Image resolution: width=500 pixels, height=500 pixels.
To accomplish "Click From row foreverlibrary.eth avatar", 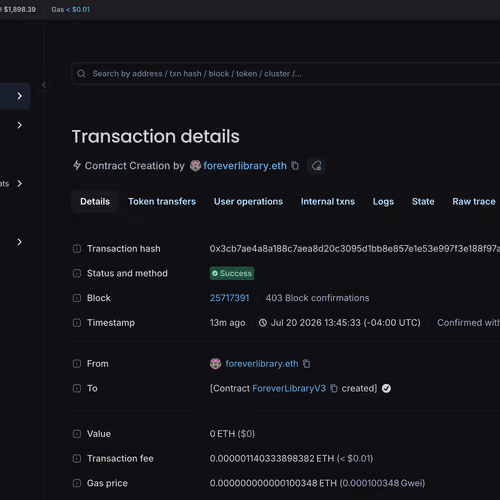I will (215, 364).
